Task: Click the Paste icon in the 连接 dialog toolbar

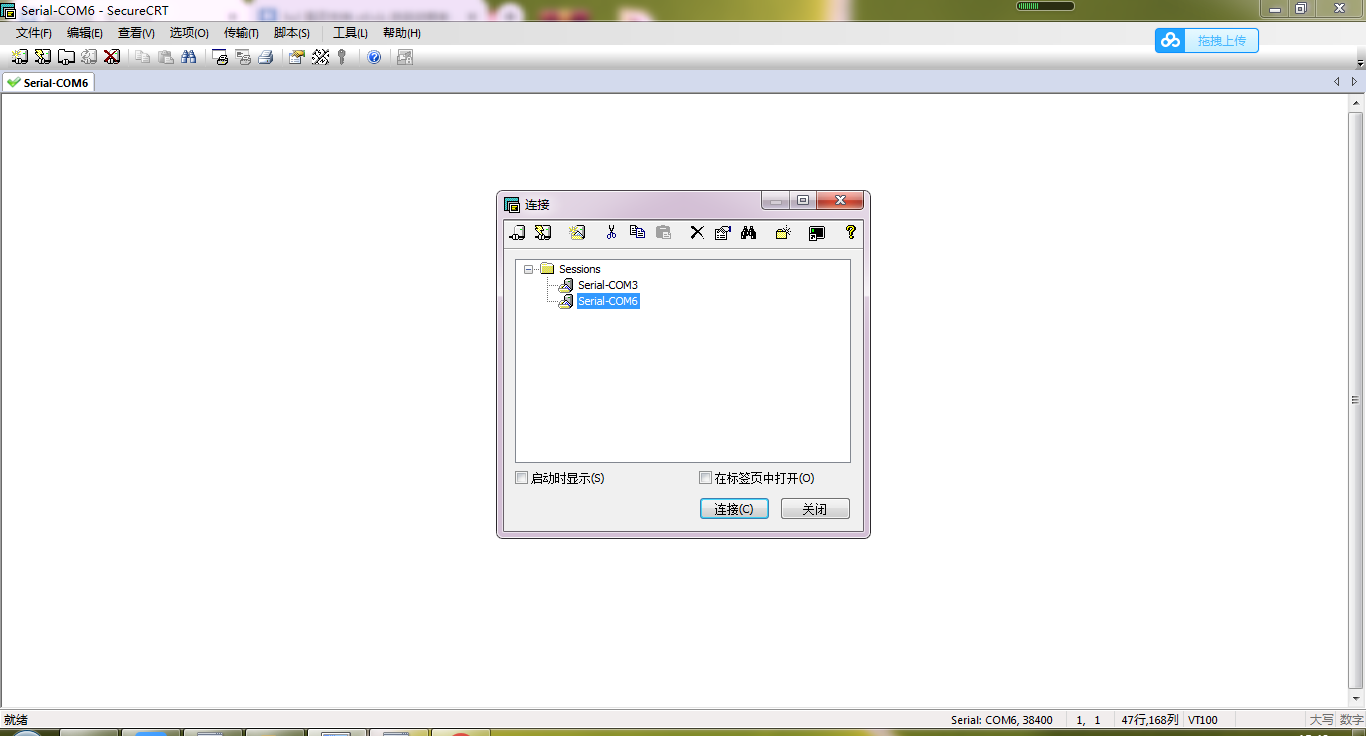Action: pos(663,232)
